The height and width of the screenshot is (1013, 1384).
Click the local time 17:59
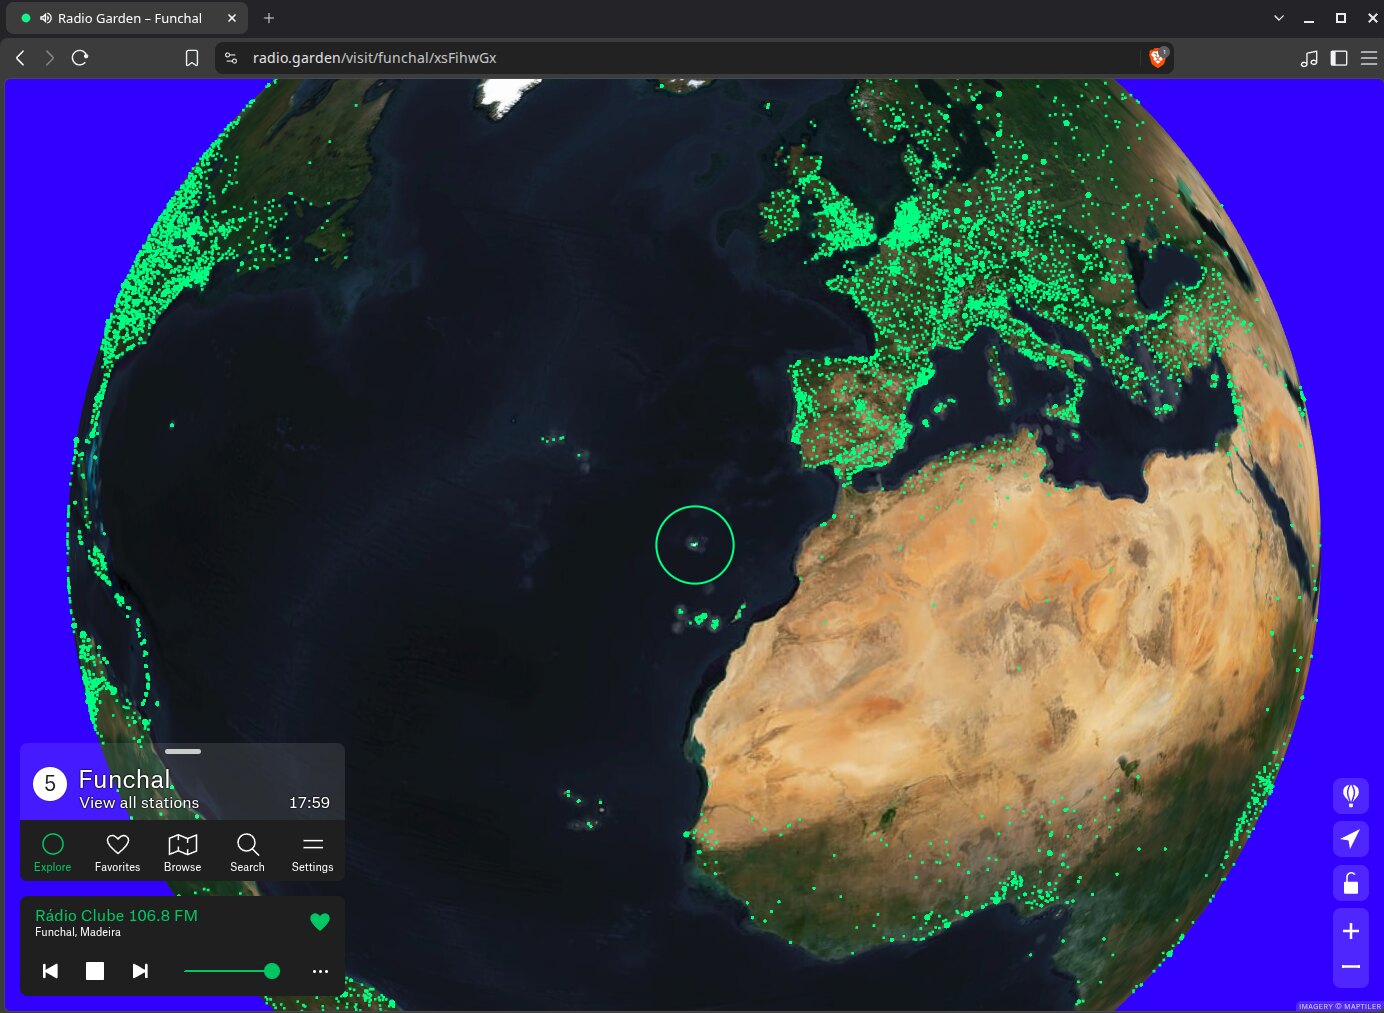[309, 803]
